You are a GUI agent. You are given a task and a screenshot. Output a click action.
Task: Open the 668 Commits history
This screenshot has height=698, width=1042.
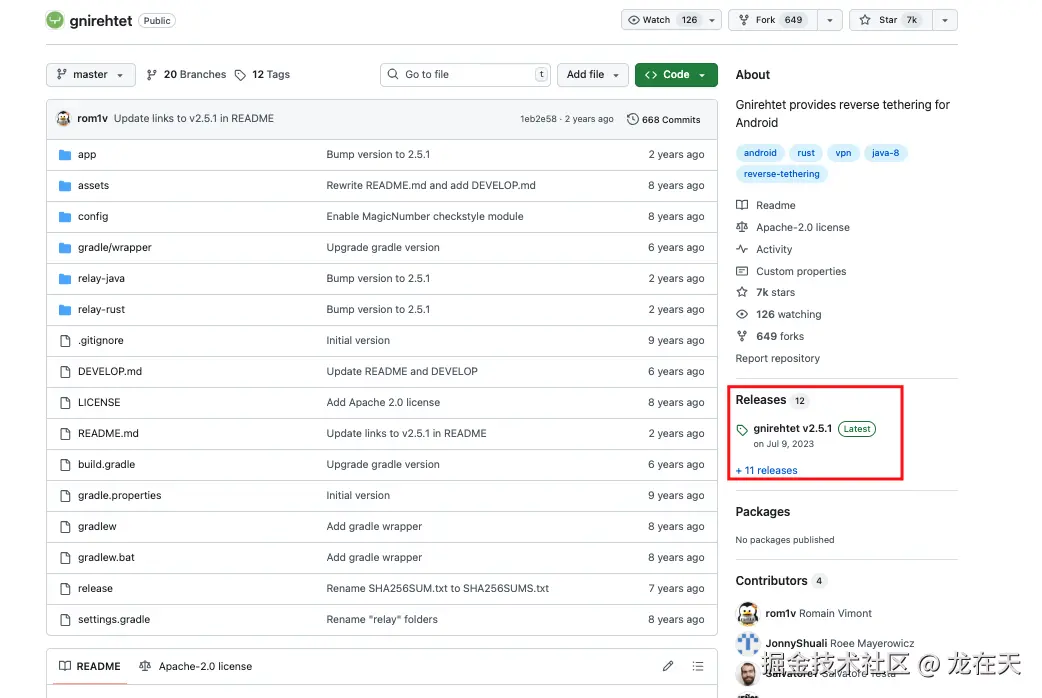pyautogui.click(x=663, y=120)
